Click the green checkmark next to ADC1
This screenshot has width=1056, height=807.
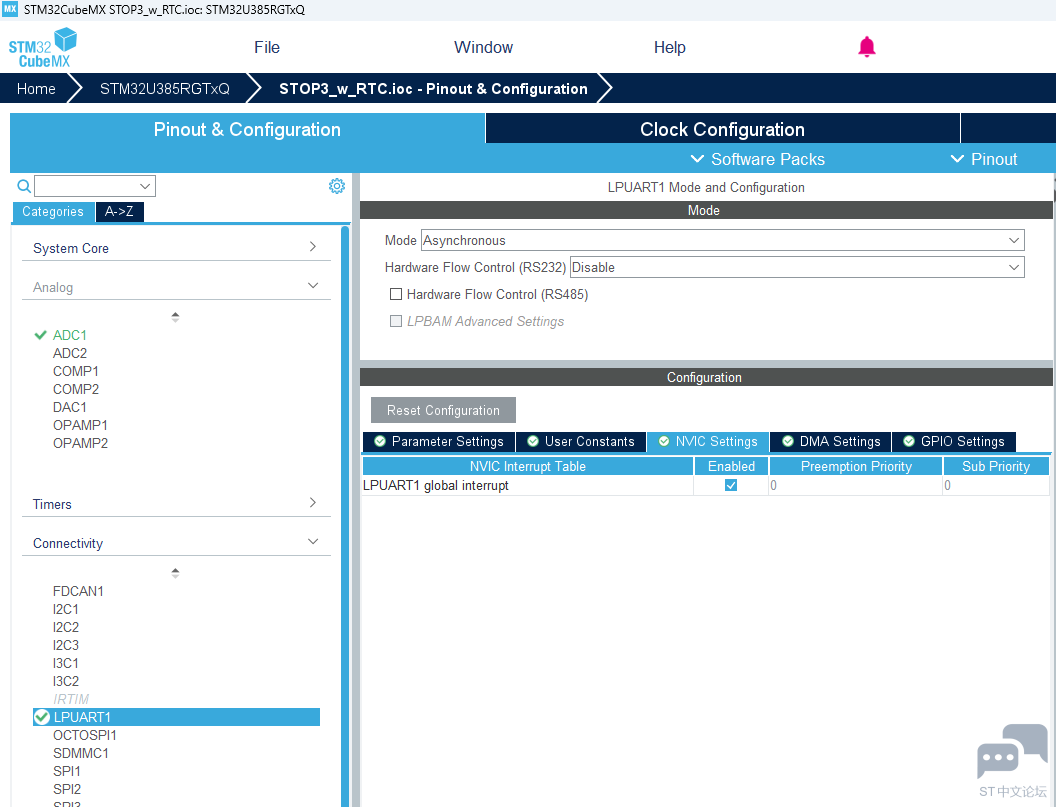tap(41, 335)
